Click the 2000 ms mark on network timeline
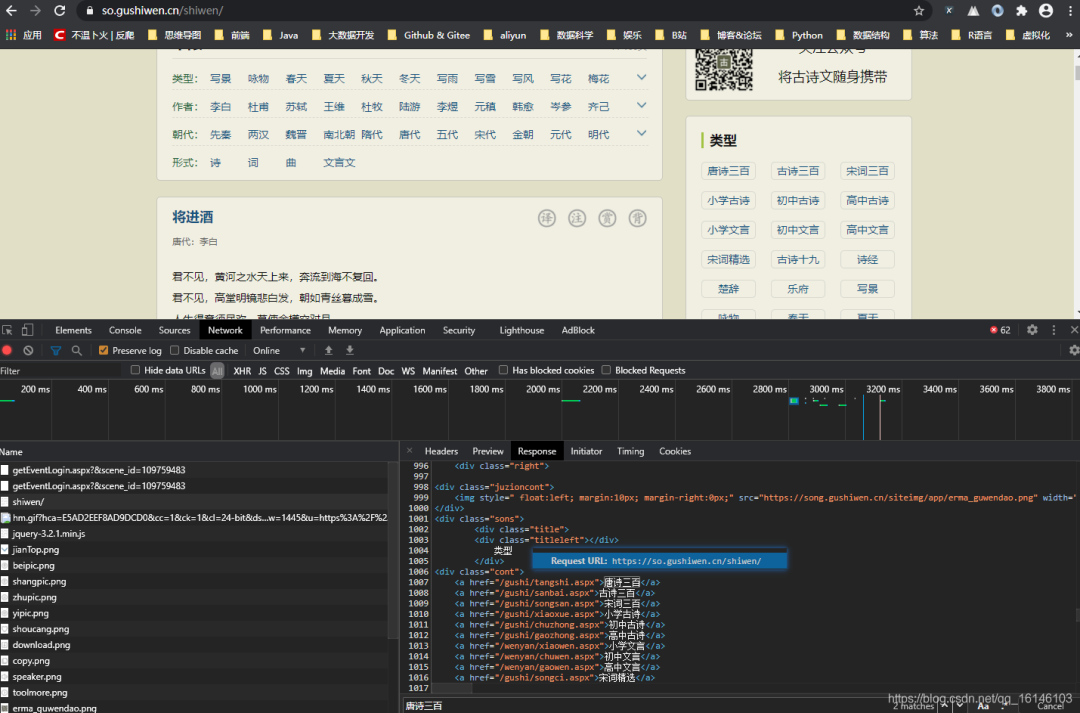1080x713 pixels. click(x=543, y=389)
